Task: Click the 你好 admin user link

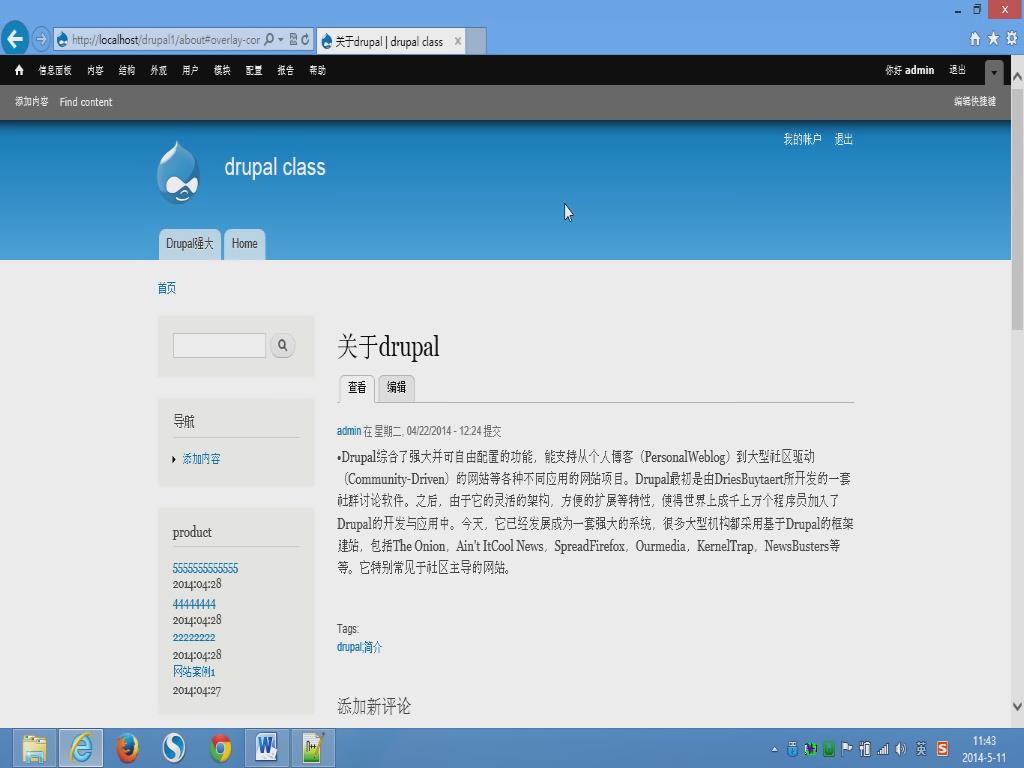Action: point(910,70)
